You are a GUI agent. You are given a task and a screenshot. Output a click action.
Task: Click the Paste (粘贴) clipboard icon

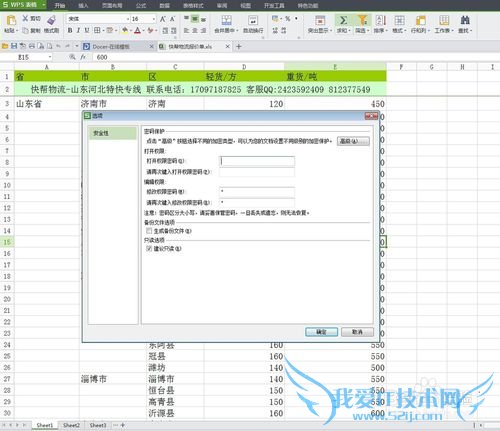pos(11,20)
